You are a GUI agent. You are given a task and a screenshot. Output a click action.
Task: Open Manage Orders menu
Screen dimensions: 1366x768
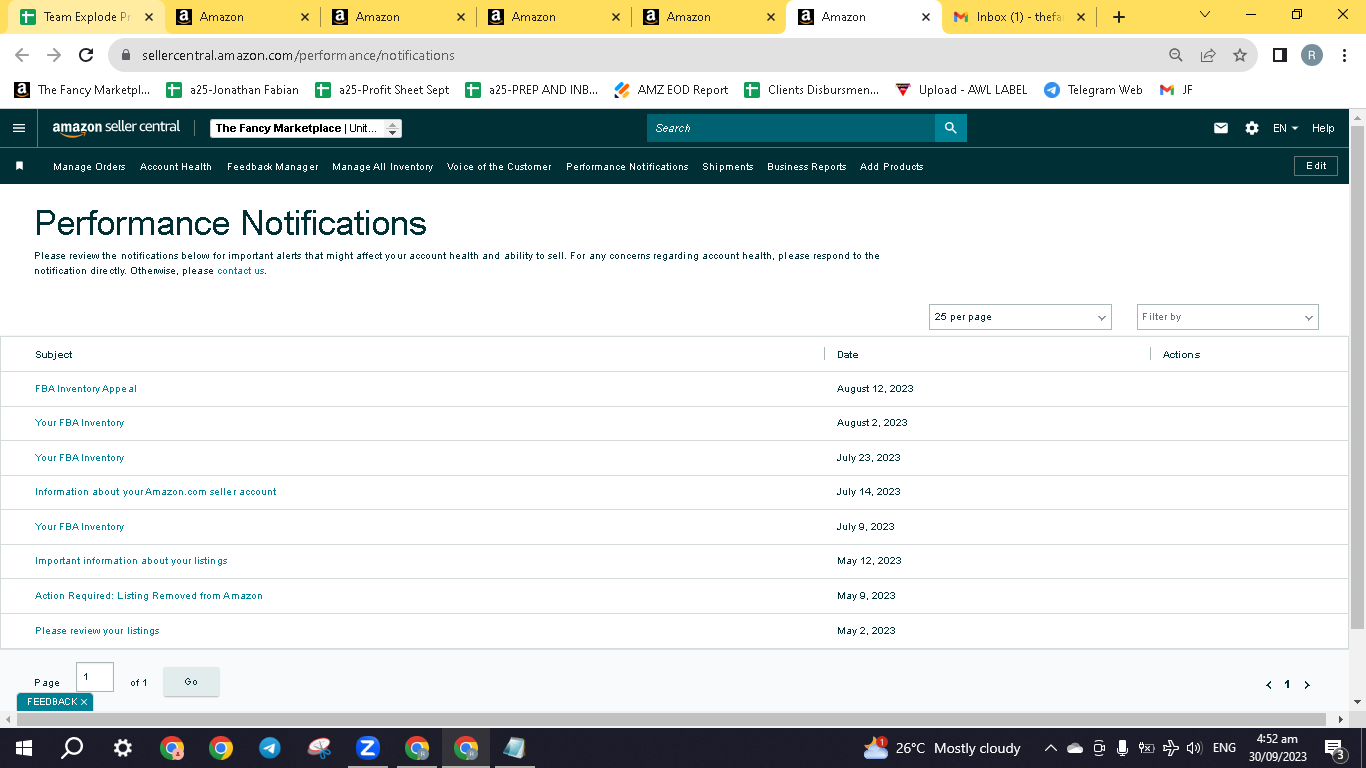click(89, 167)
